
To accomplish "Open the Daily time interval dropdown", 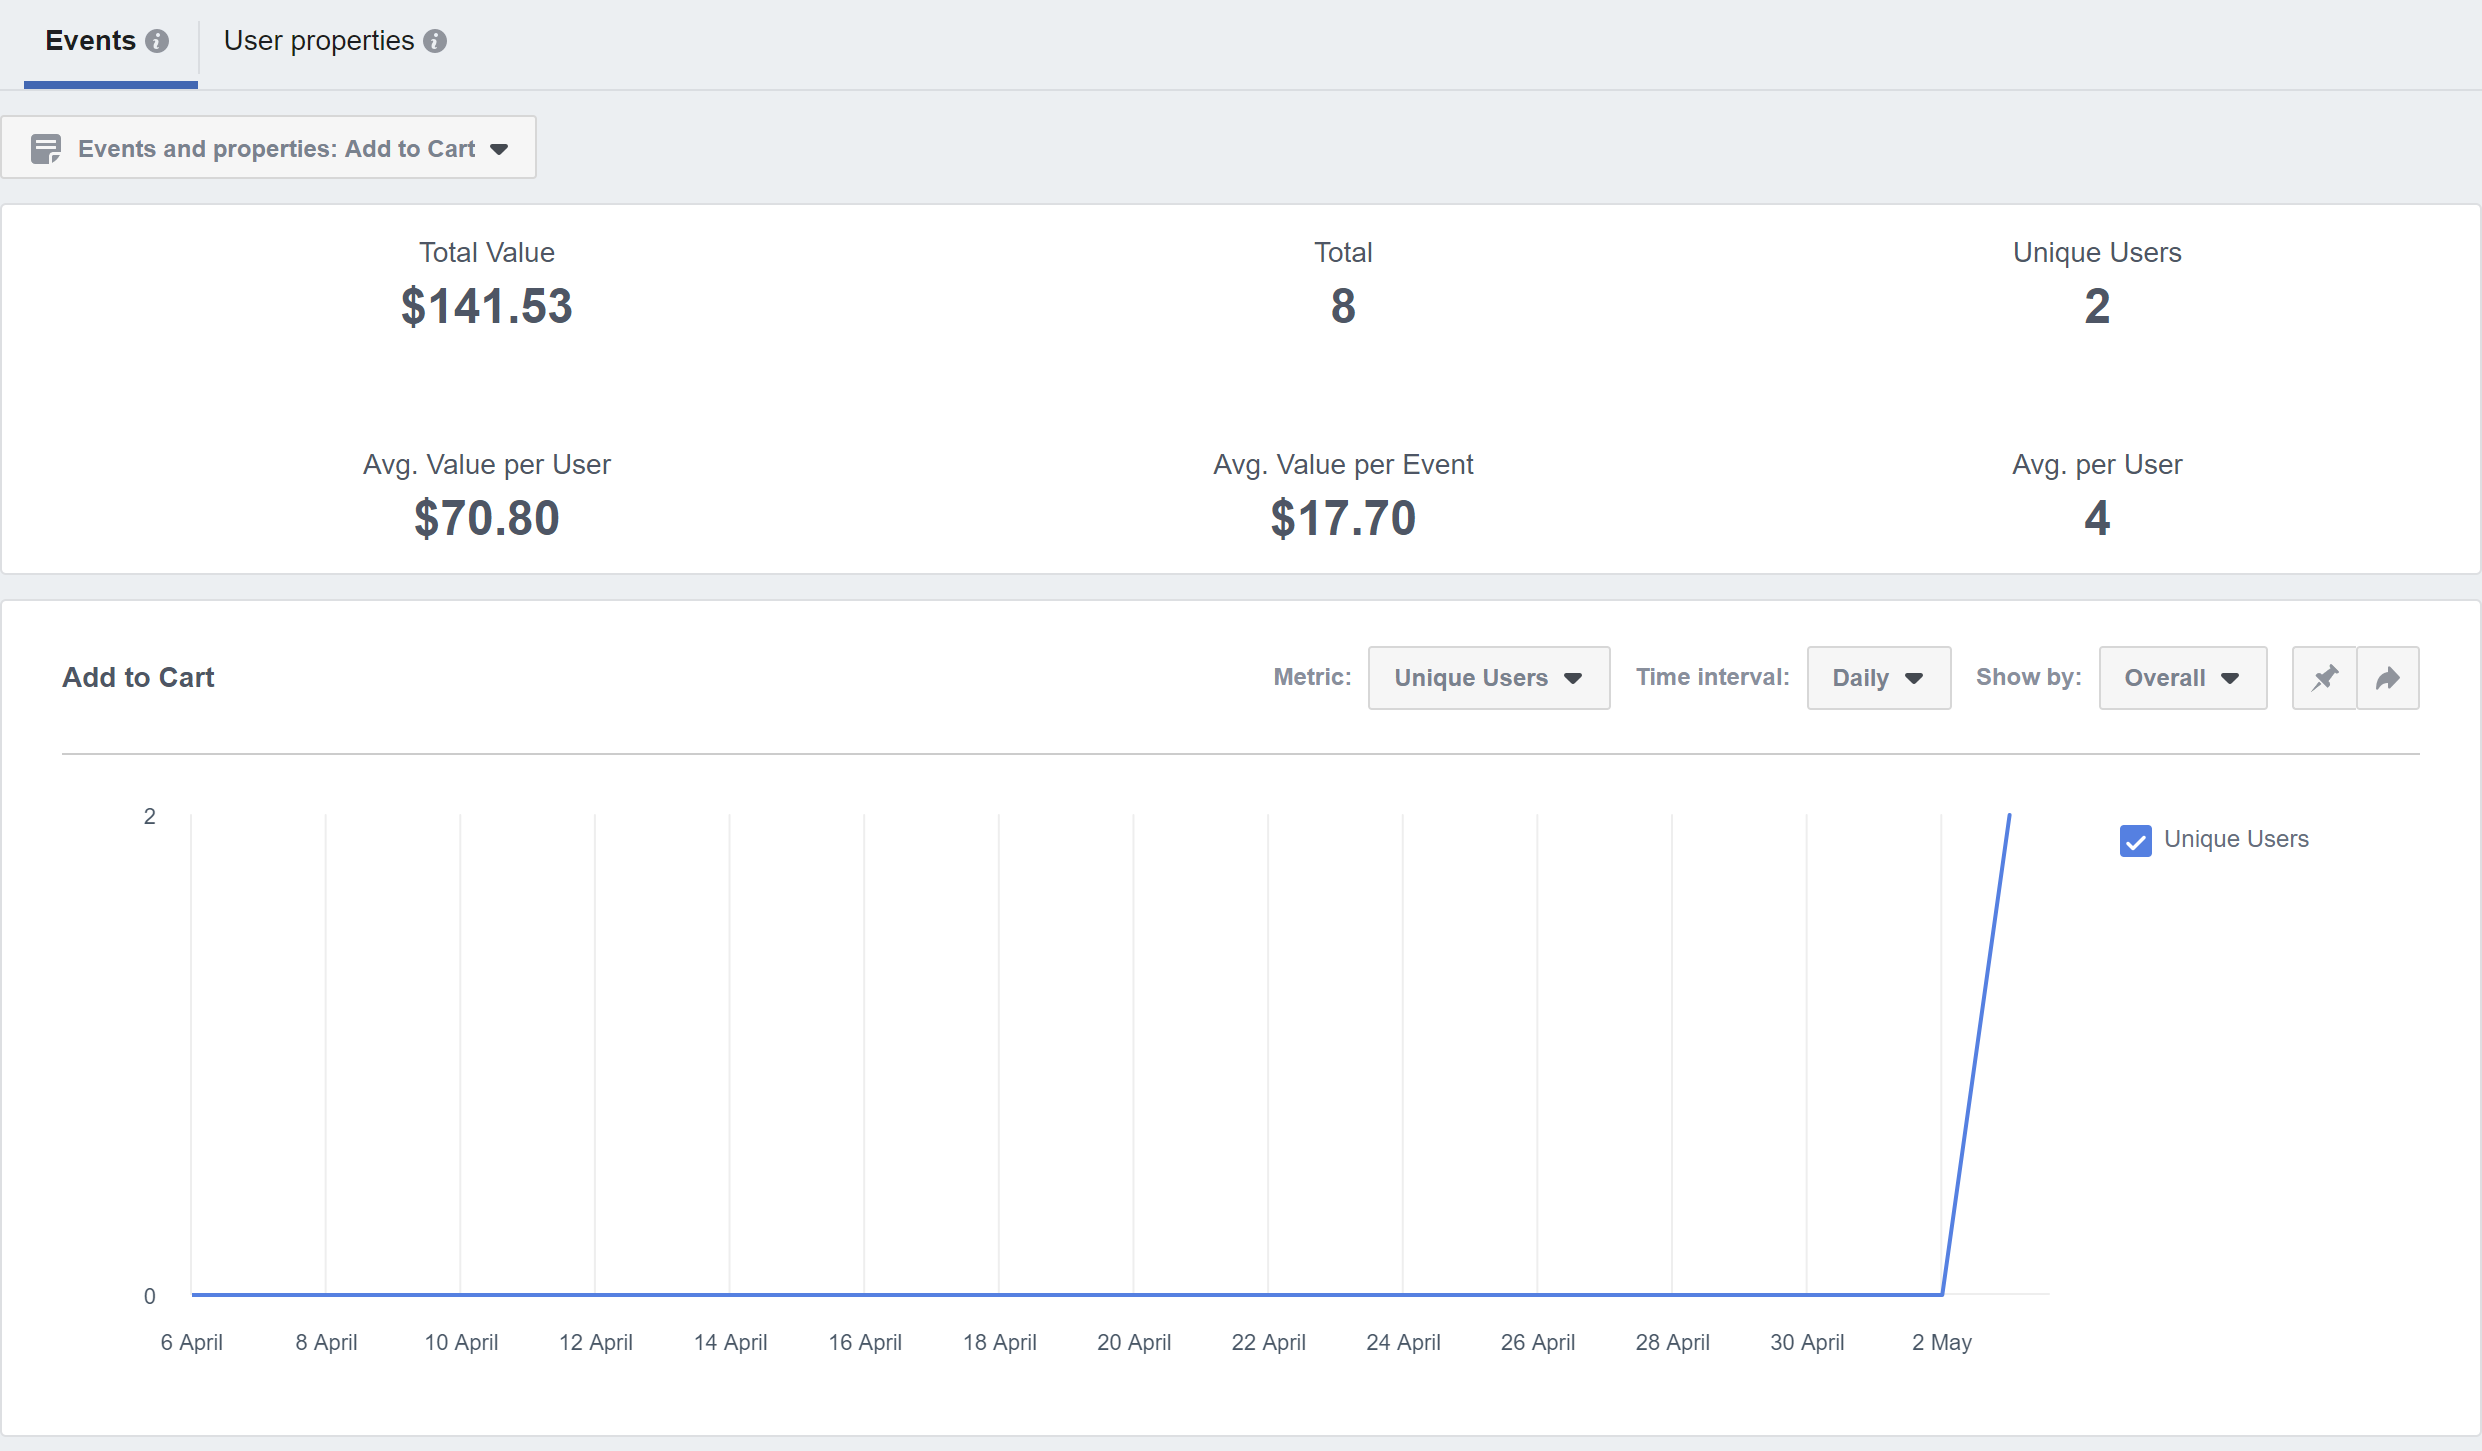I will 1877,678.
